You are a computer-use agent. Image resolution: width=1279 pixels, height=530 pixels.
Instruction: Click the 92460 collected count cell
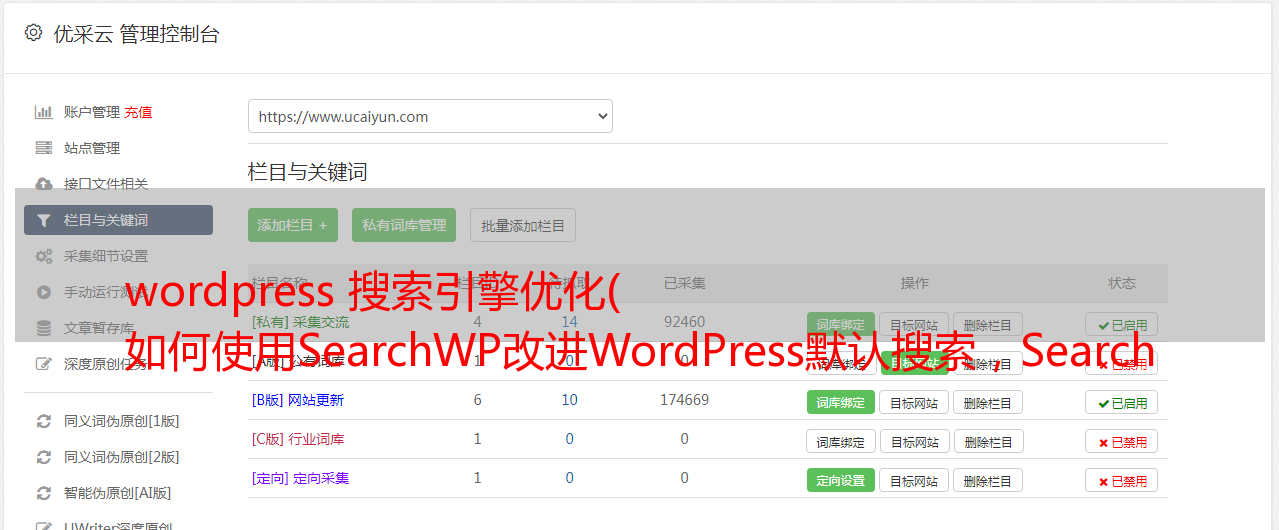click(684, 322)
